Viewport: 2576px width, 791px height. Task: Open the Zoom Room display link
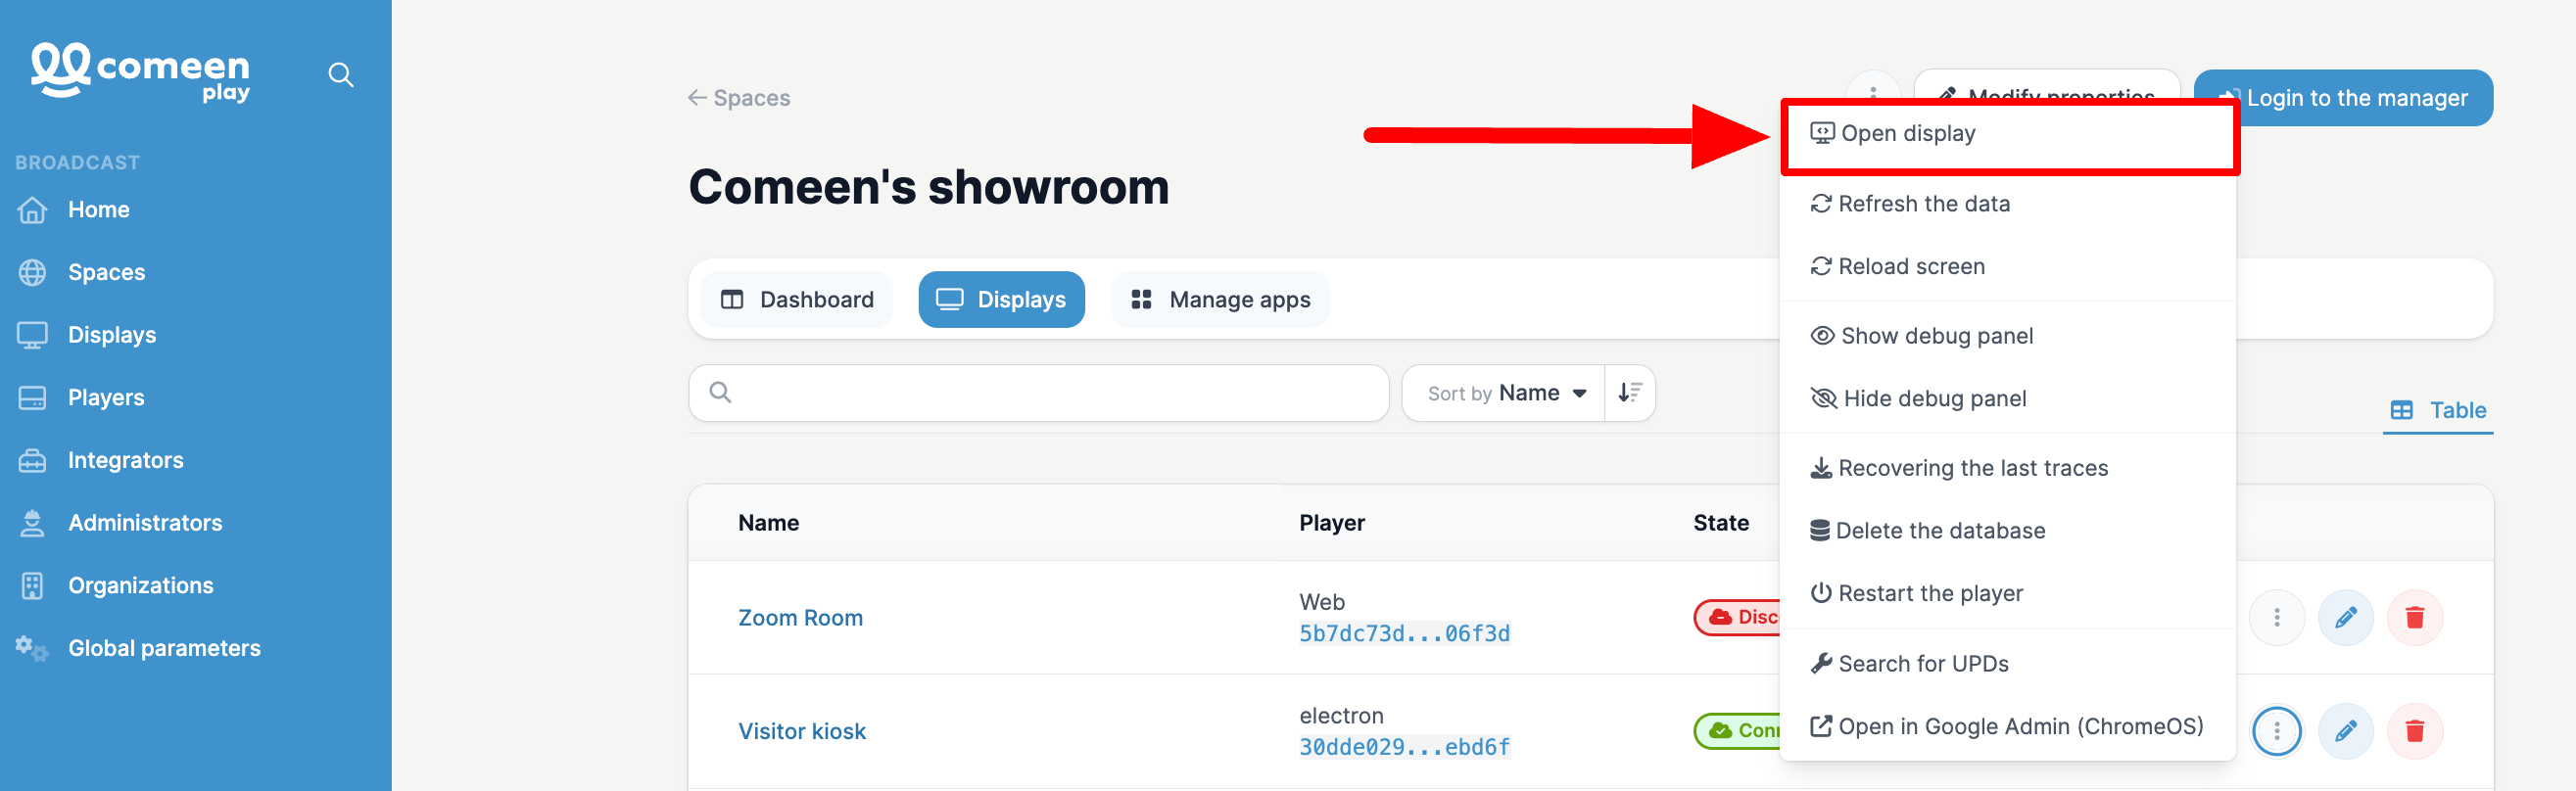(x=800, y=618)
